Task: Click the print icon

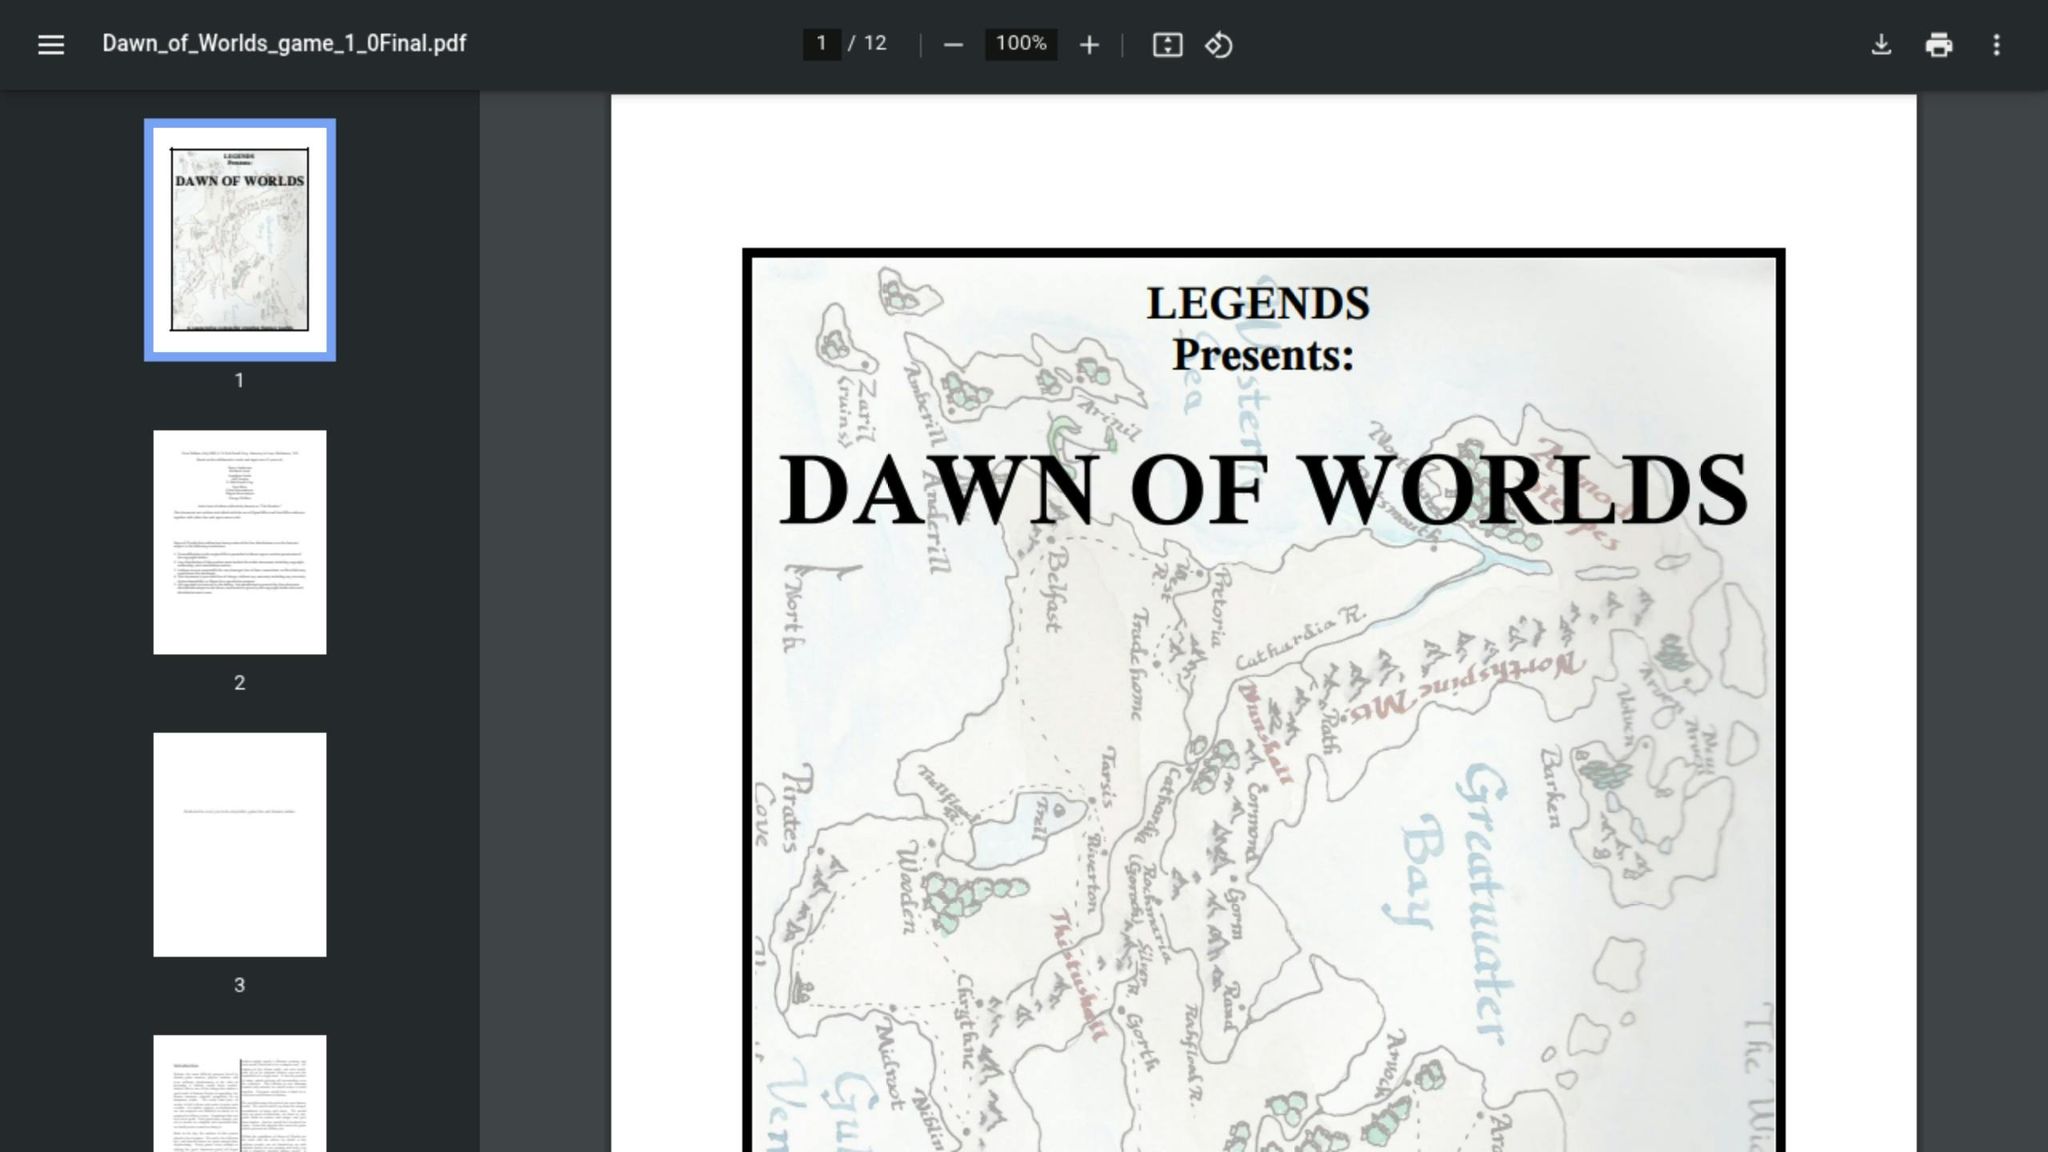Action: point(1940,45)
